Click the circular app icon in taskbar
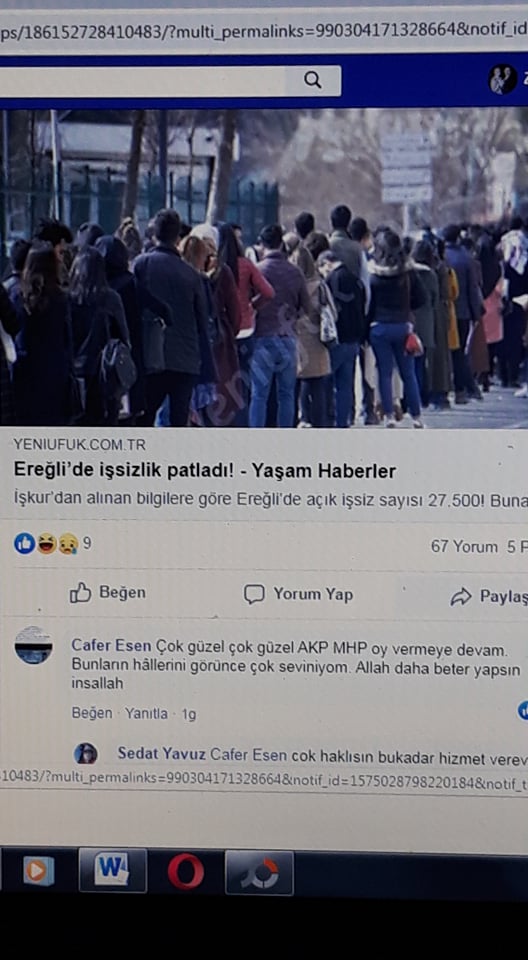Viewport: 528px width, 960px height. pyautogui.click(x=259, y=872)
